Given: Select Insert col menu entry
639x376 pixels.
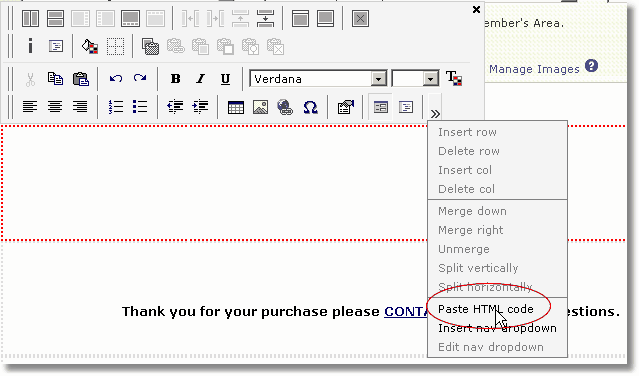Looking at the screenshot, I should 465,170.
